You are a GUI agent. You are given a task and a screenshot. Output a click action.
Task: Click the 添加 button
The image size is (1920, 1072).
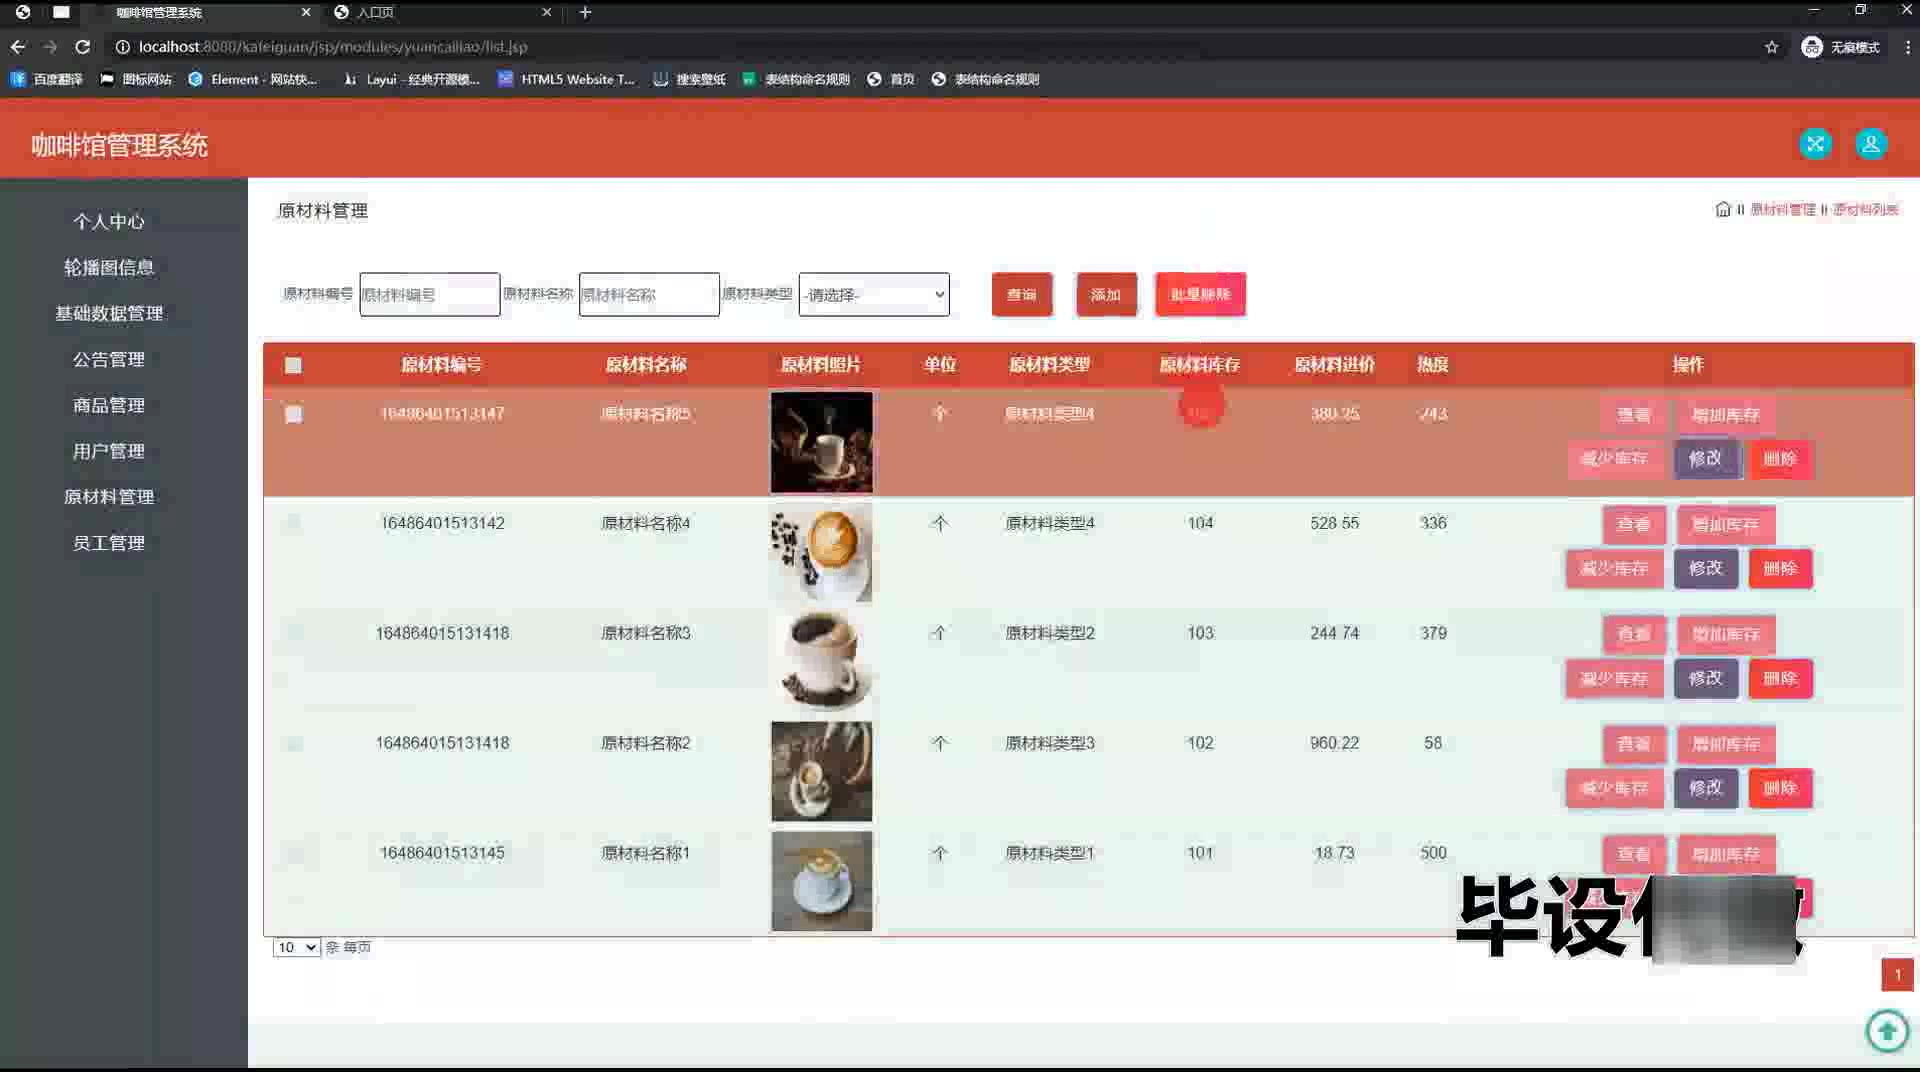1106,294
